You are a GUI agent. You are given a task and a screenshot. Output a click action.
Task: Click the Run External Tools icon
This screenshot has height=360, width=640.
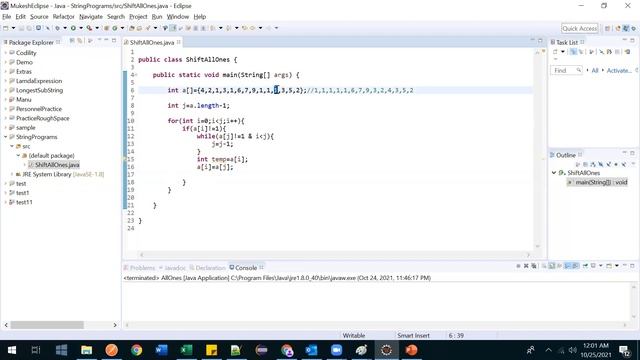click(x=89, y=28)
